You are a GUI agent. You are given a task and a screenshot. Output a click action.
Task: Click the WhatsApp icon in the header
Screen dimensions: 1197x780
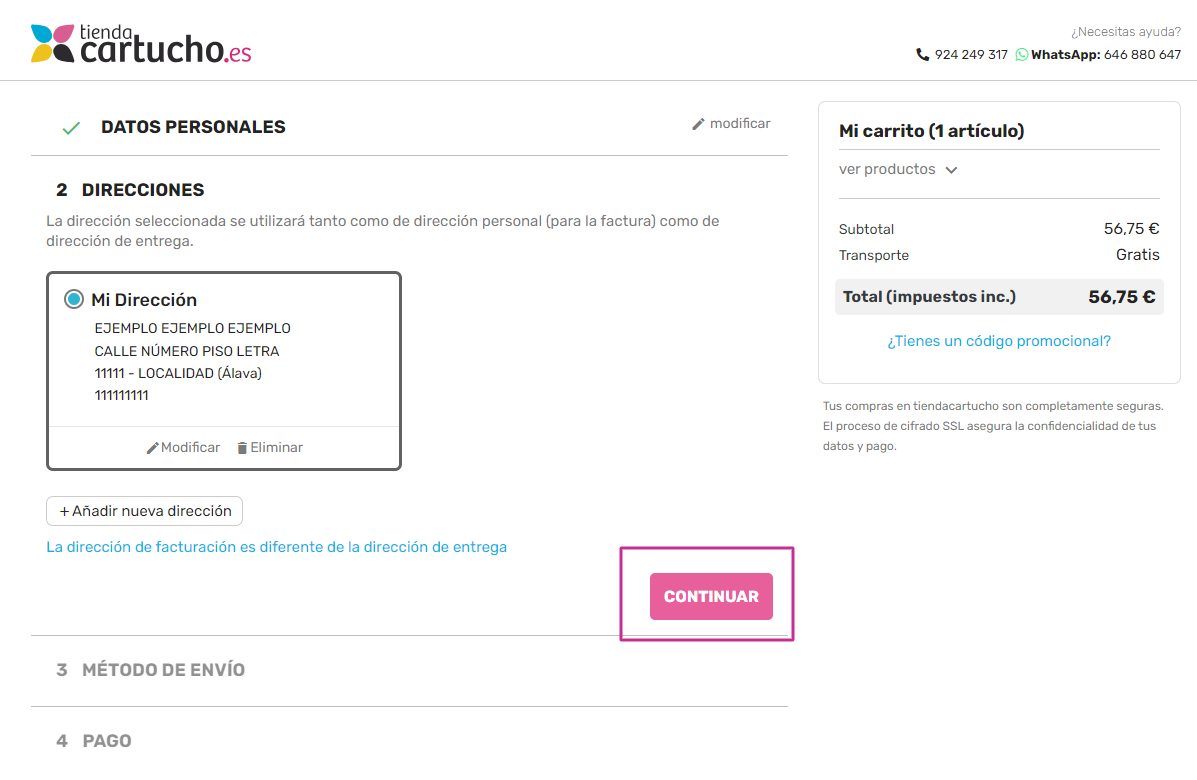point(1021,55)
